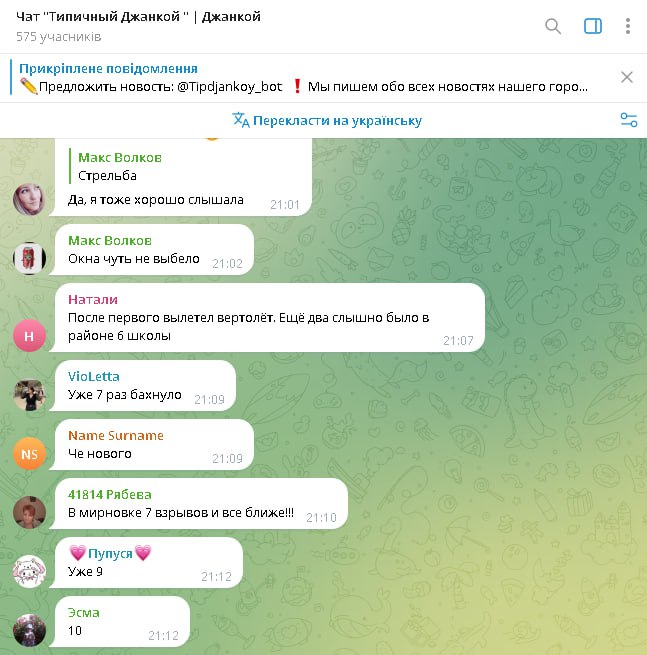Image resolution: width=647 pixels, height=655 pixels.
Task: Open the pinned message Прикріплене повідомлення
Action: pyautogui.click(x=303, y=78)
